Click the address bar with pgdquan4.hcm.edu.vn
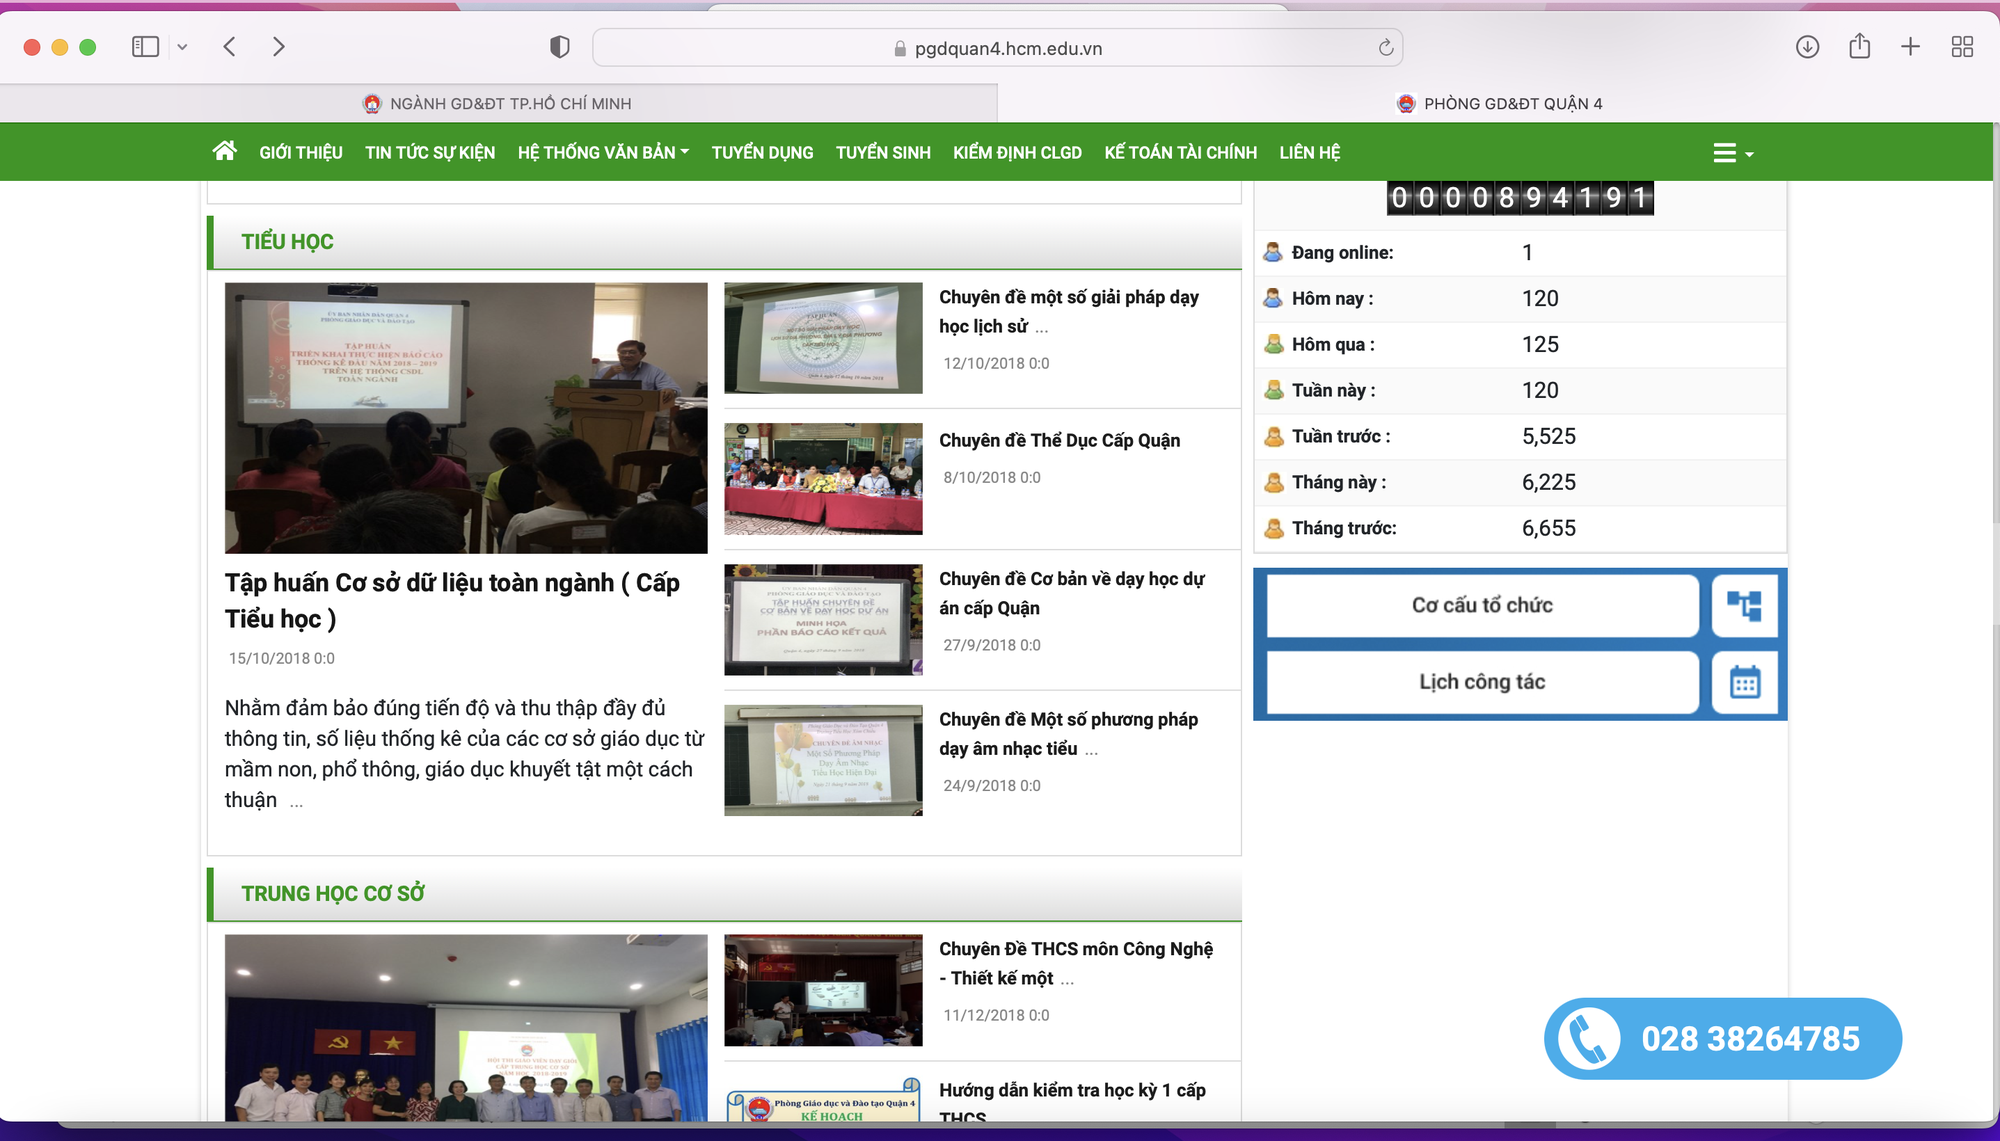2000x1141 pixels. coord(998,48)
